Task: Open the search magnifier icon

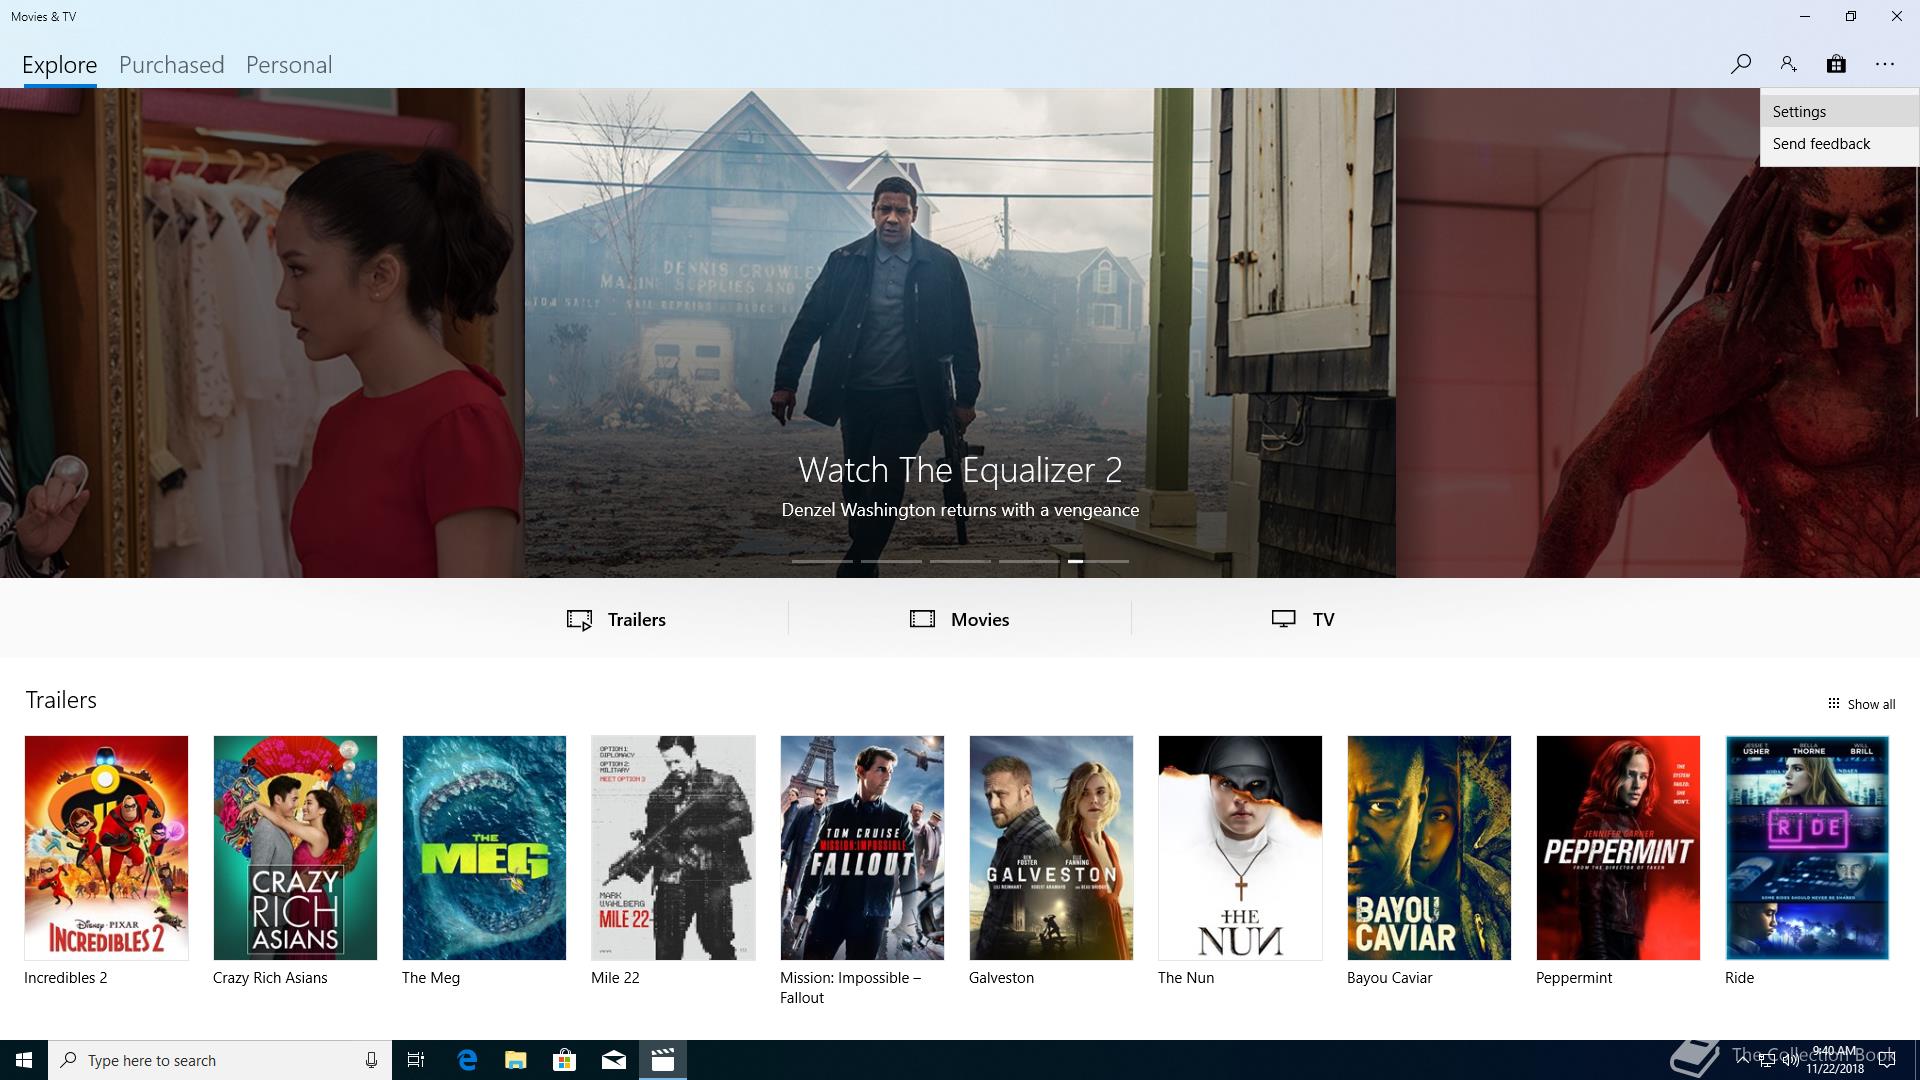Action: pyautogui.click(x=1741, y=64)
